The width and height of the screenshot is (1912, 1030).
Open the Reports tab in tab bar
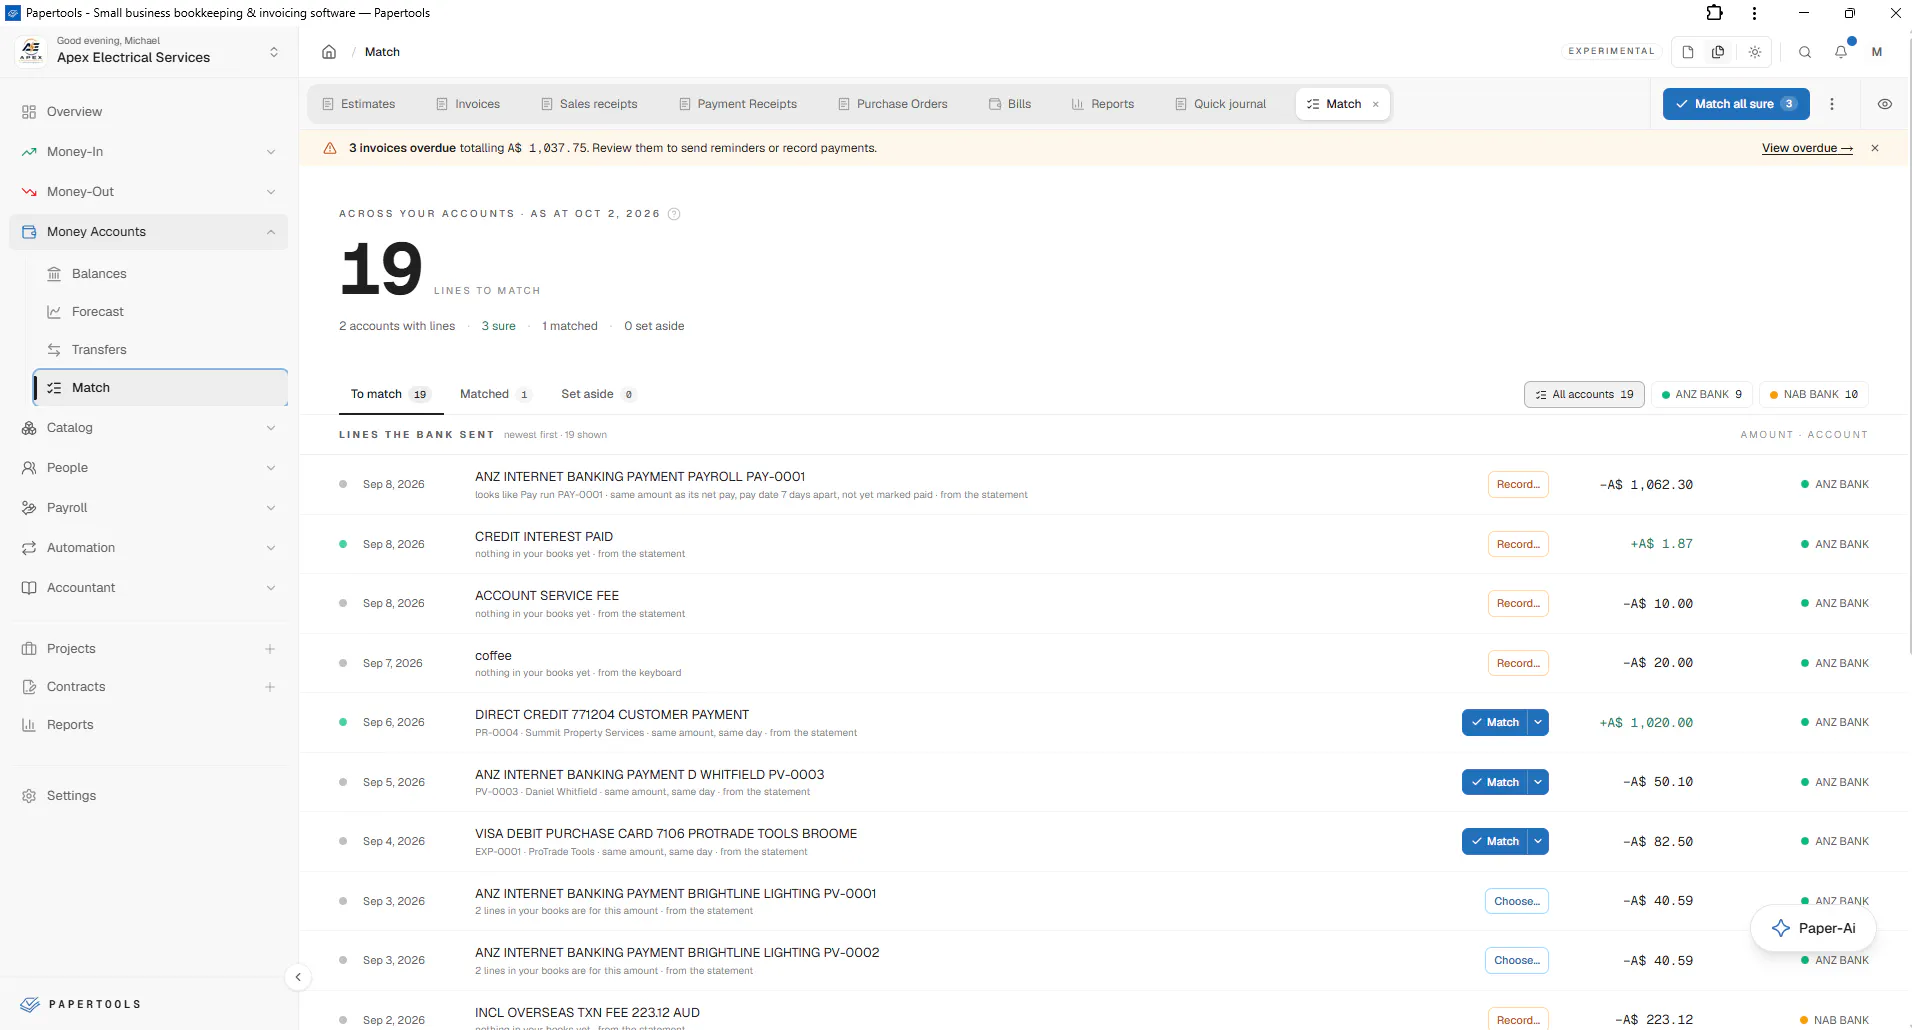pyautogui.click(x=1103, y=104)
